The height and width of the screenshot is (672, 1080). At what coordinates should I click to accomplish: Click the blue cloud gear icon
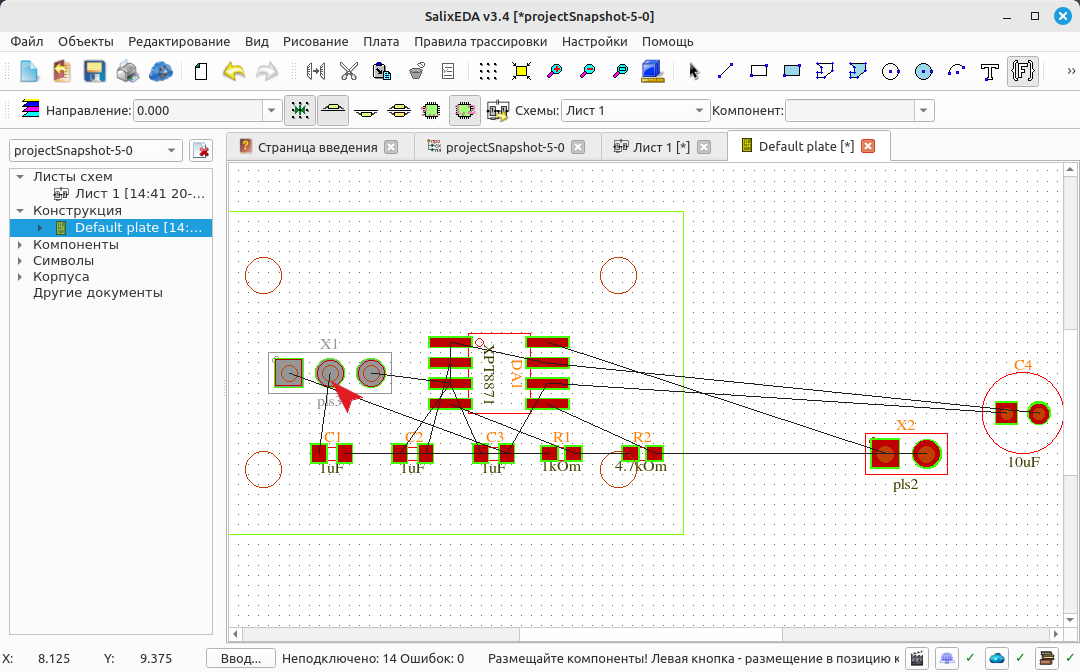(x=160, y=71)
